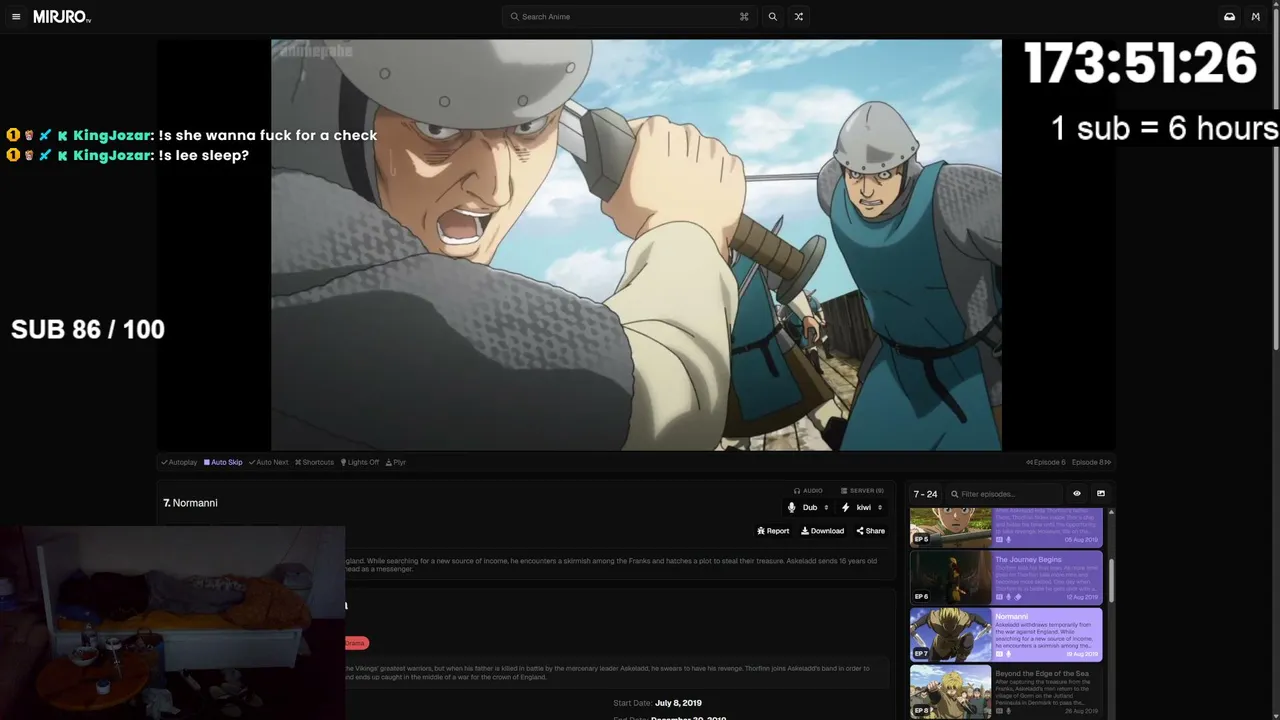Click the filler tag icon on the EP 6 card
Screen dimensions: 1280x720
[1017, 597]
